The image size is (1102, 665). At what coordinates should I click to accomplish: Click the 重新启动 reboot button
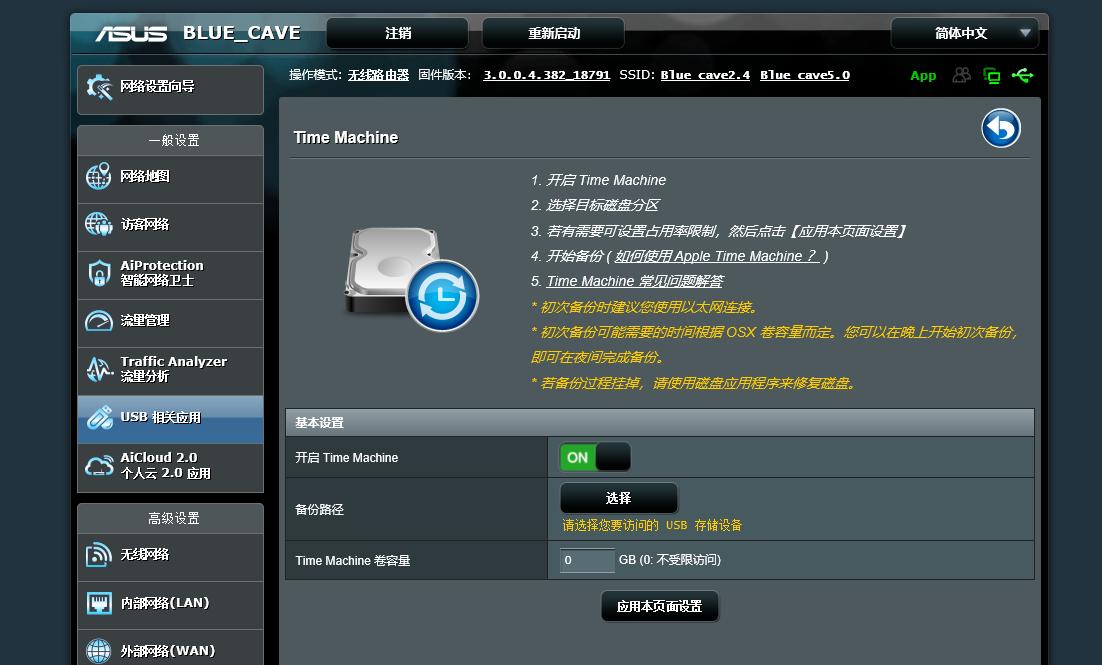[x=554, y=33]
